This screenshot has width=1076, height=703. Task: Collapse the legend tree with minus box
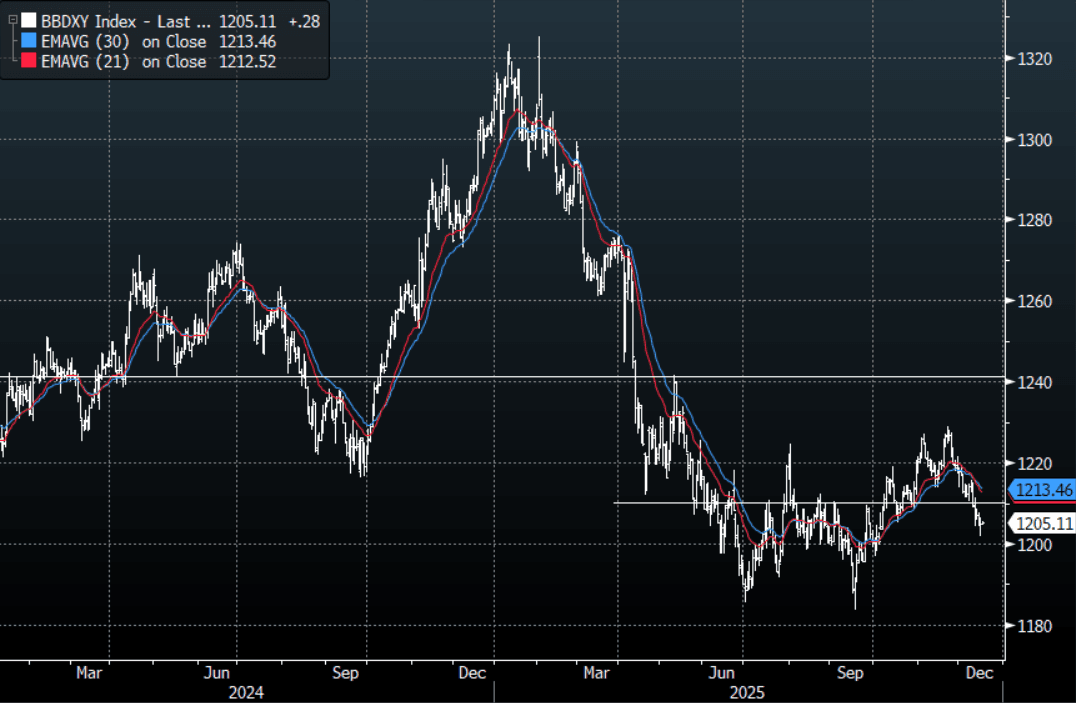coord(12,20)
